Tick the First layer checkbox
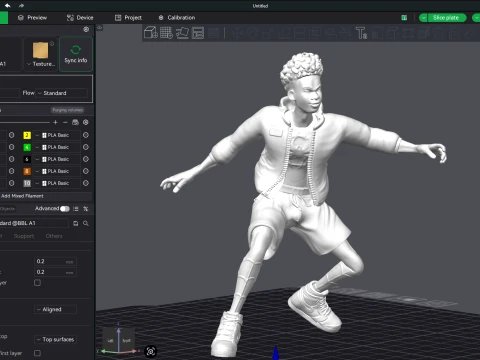Screen dimensions: 480x360 pos(37,353)
